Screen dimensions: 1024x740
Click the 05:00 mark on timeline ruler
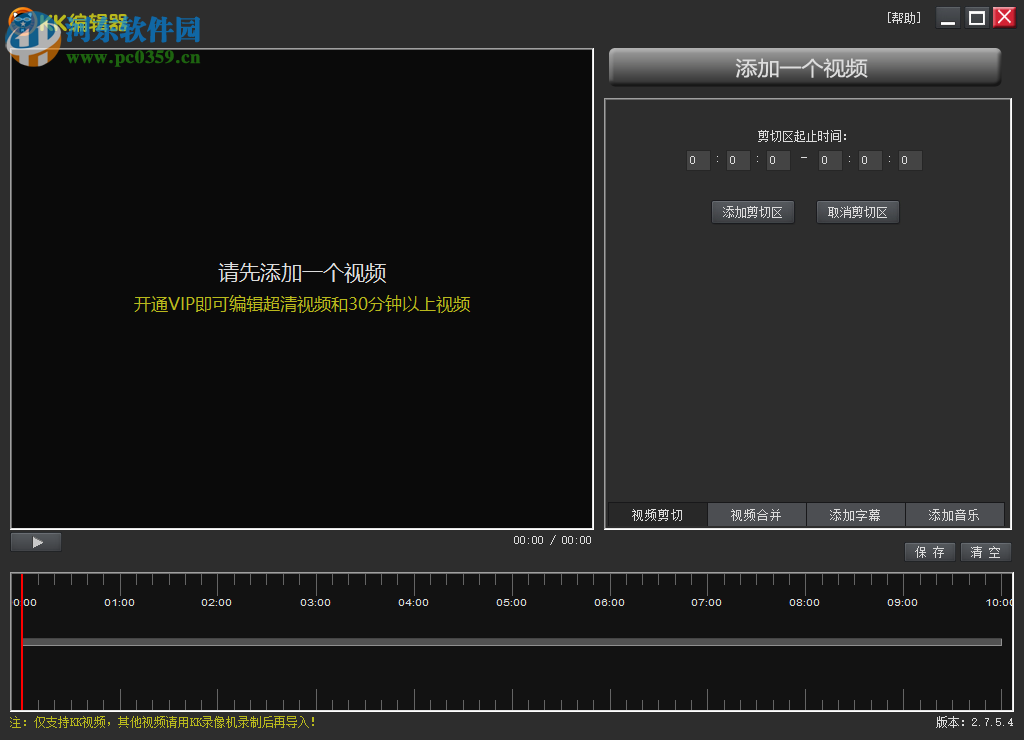(x=511, y=602)
